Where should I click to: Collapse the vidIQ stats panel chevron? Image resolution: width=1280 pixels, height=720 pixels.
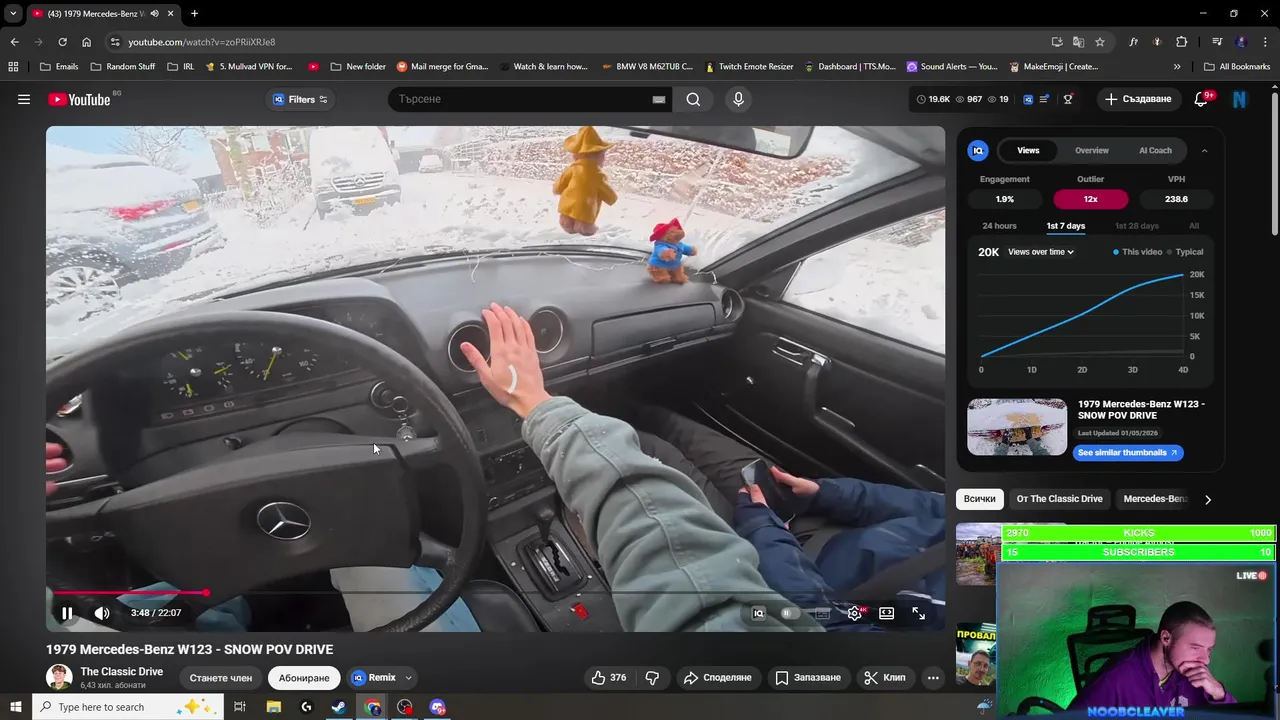coord(1204,150)
